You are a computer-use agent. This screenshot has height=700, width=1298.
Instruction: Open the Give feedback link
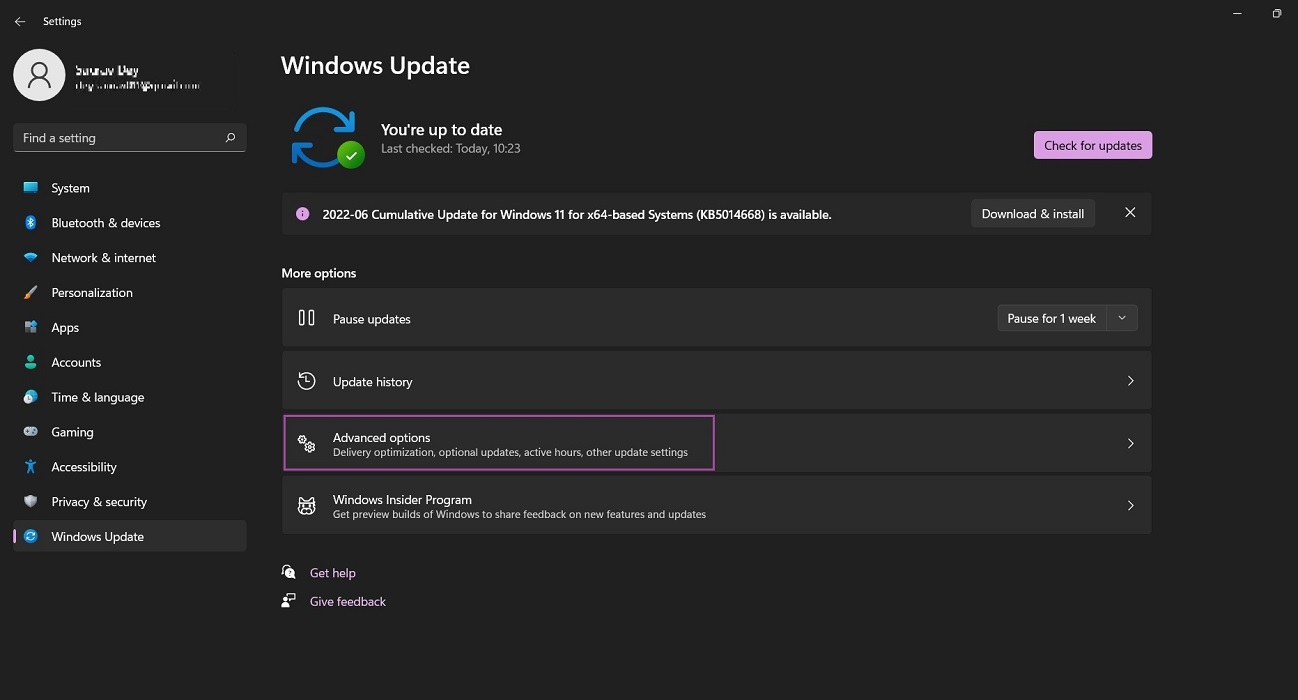pos(347,601)
